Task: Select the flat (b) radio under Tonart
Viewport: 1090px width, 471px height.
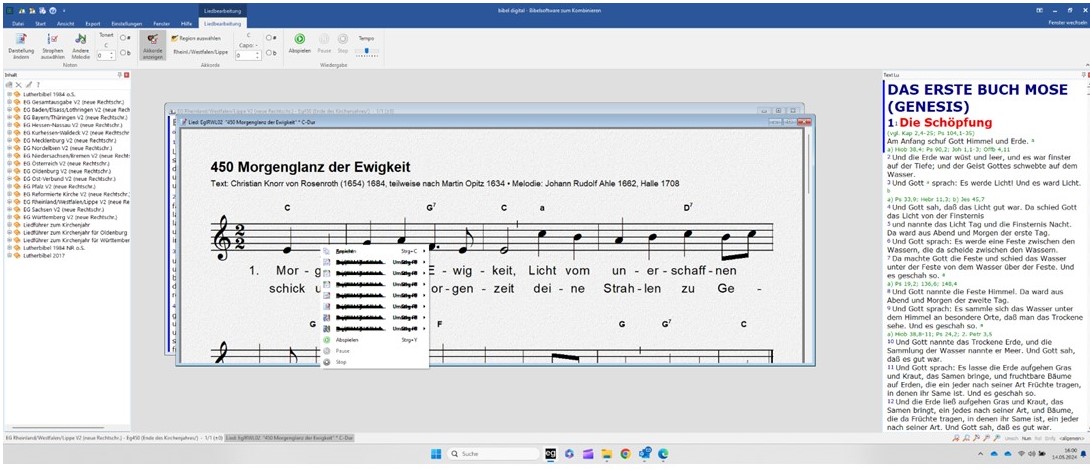Action: click(123, 54)
